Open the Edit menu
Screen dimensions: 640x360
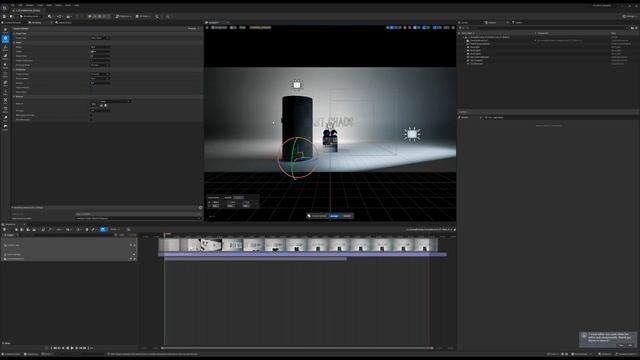[x=20, y=5]
